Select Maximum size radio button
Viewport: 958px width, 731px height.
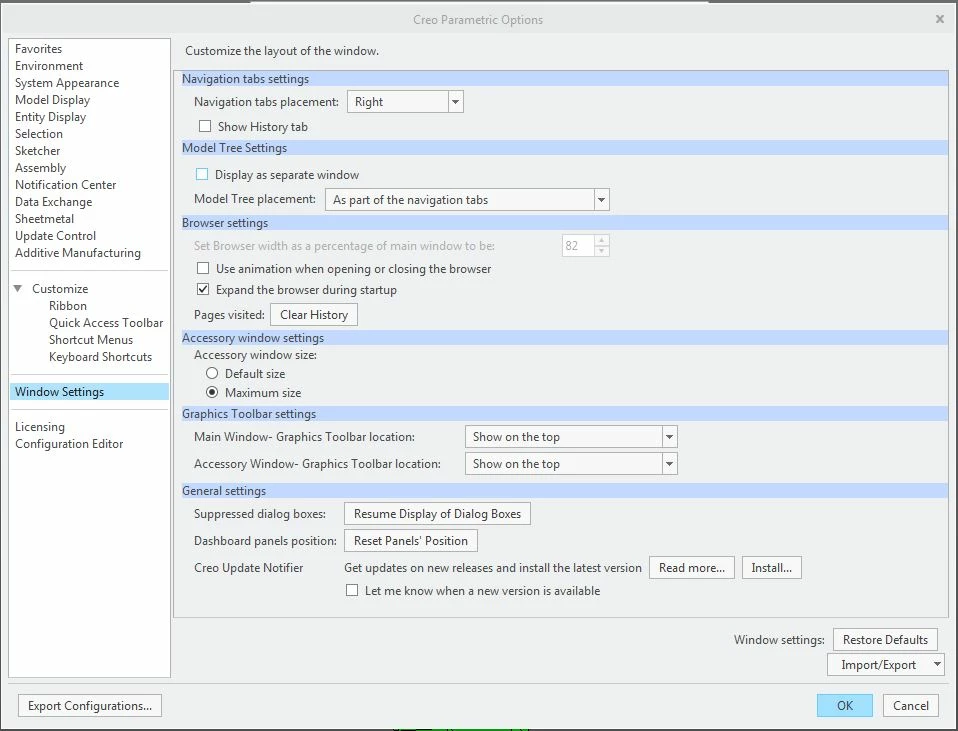(212, 392)
